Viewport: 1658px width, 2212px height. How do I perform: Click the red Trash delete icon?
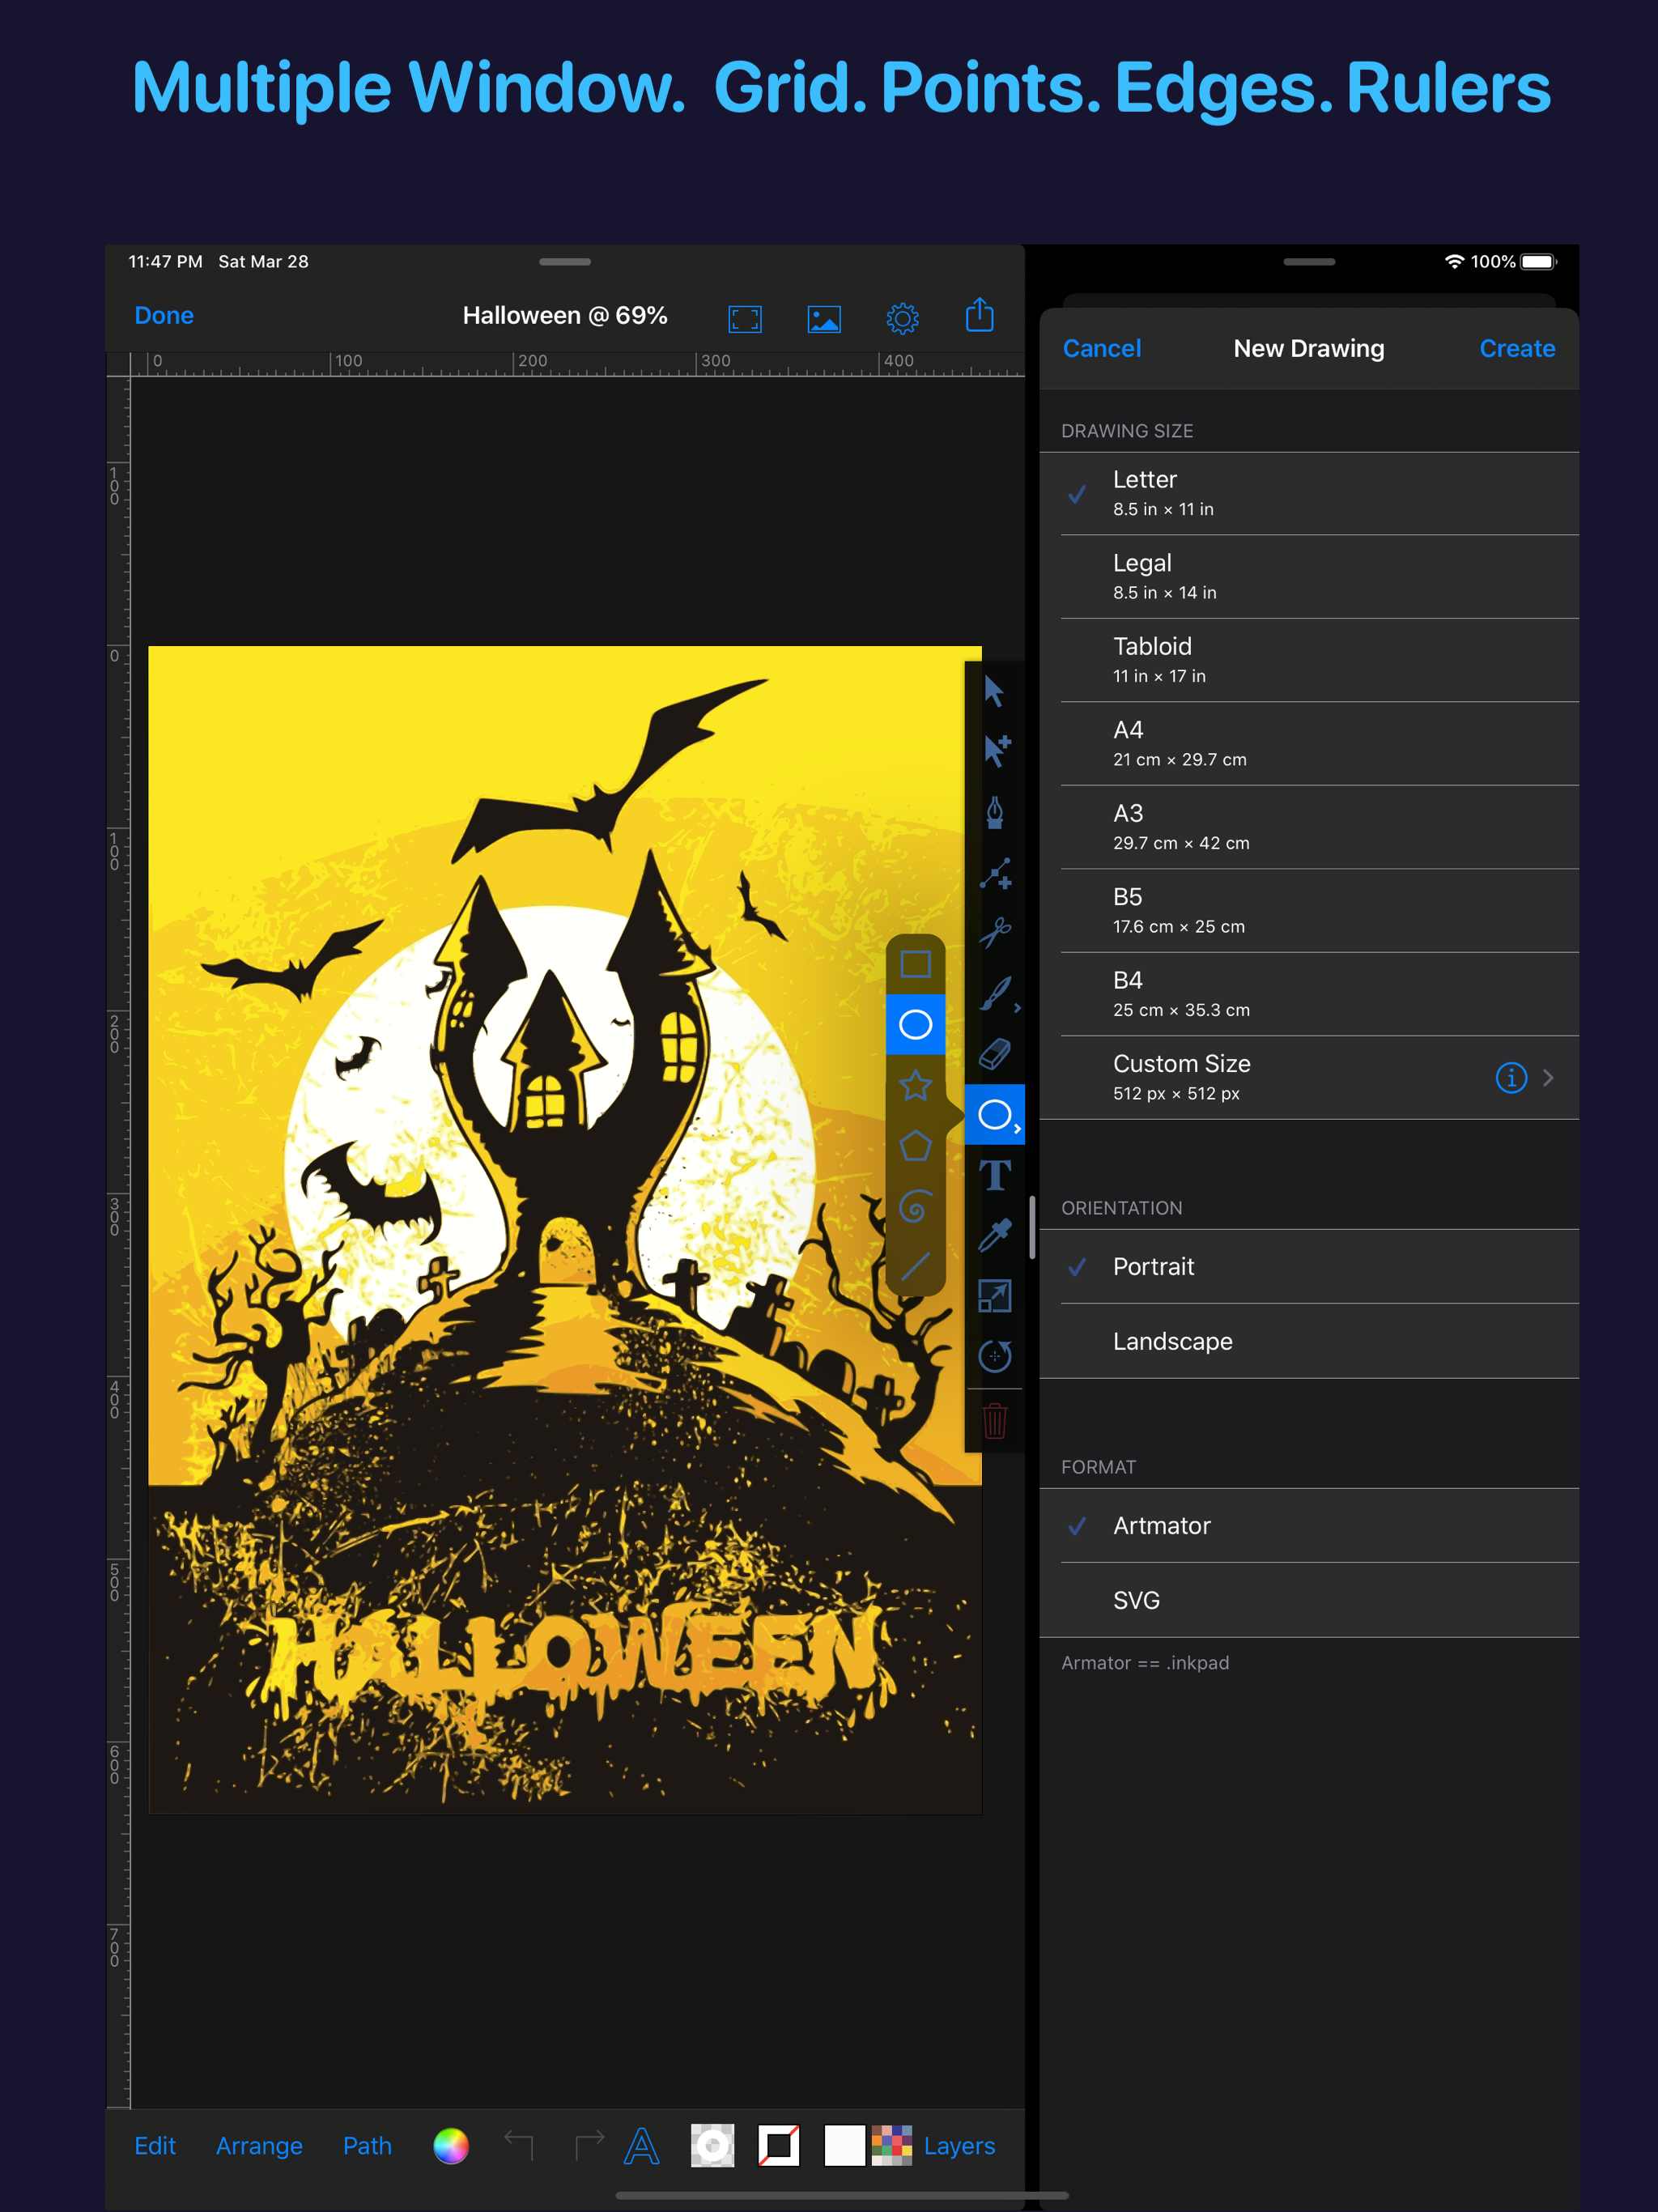[x=995, y=1420]
